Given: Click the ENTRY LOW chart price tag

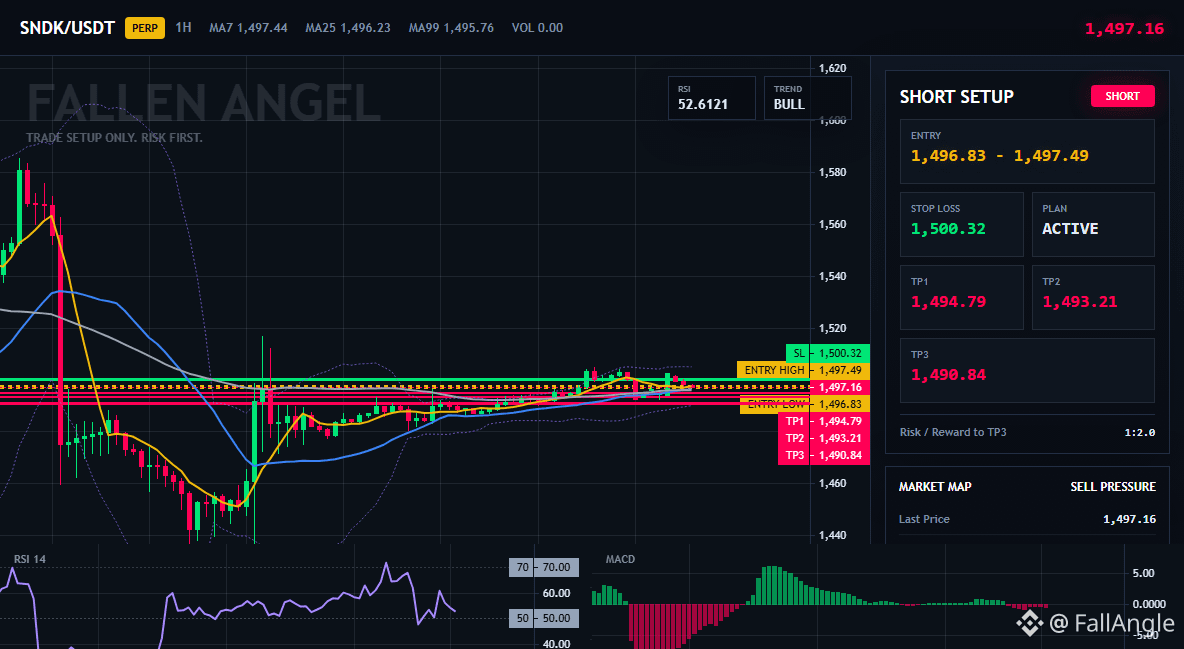Looking at the screenshot, I should tap(805, 404).
